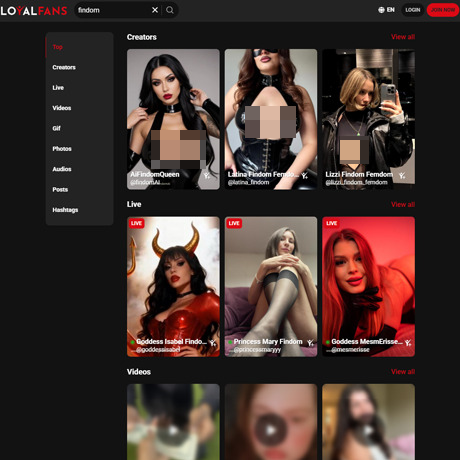
Task: Click the @latina_findom handle
Action: pos(248,182)
